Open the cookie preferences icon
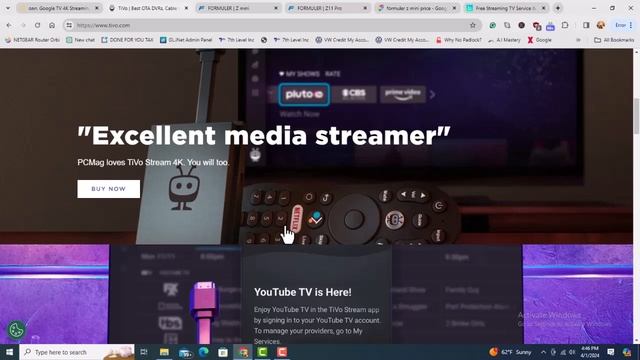640x360 pixels. click(16, 330)
